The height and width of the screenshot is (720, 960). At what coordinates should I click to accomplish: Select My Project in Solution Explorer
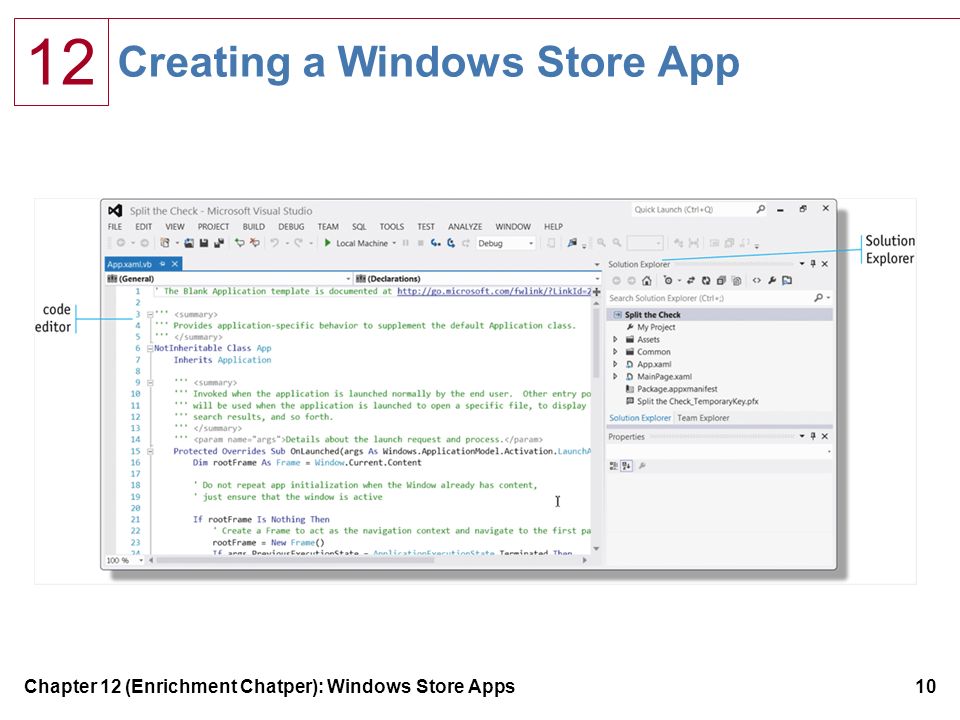[650, 327]
